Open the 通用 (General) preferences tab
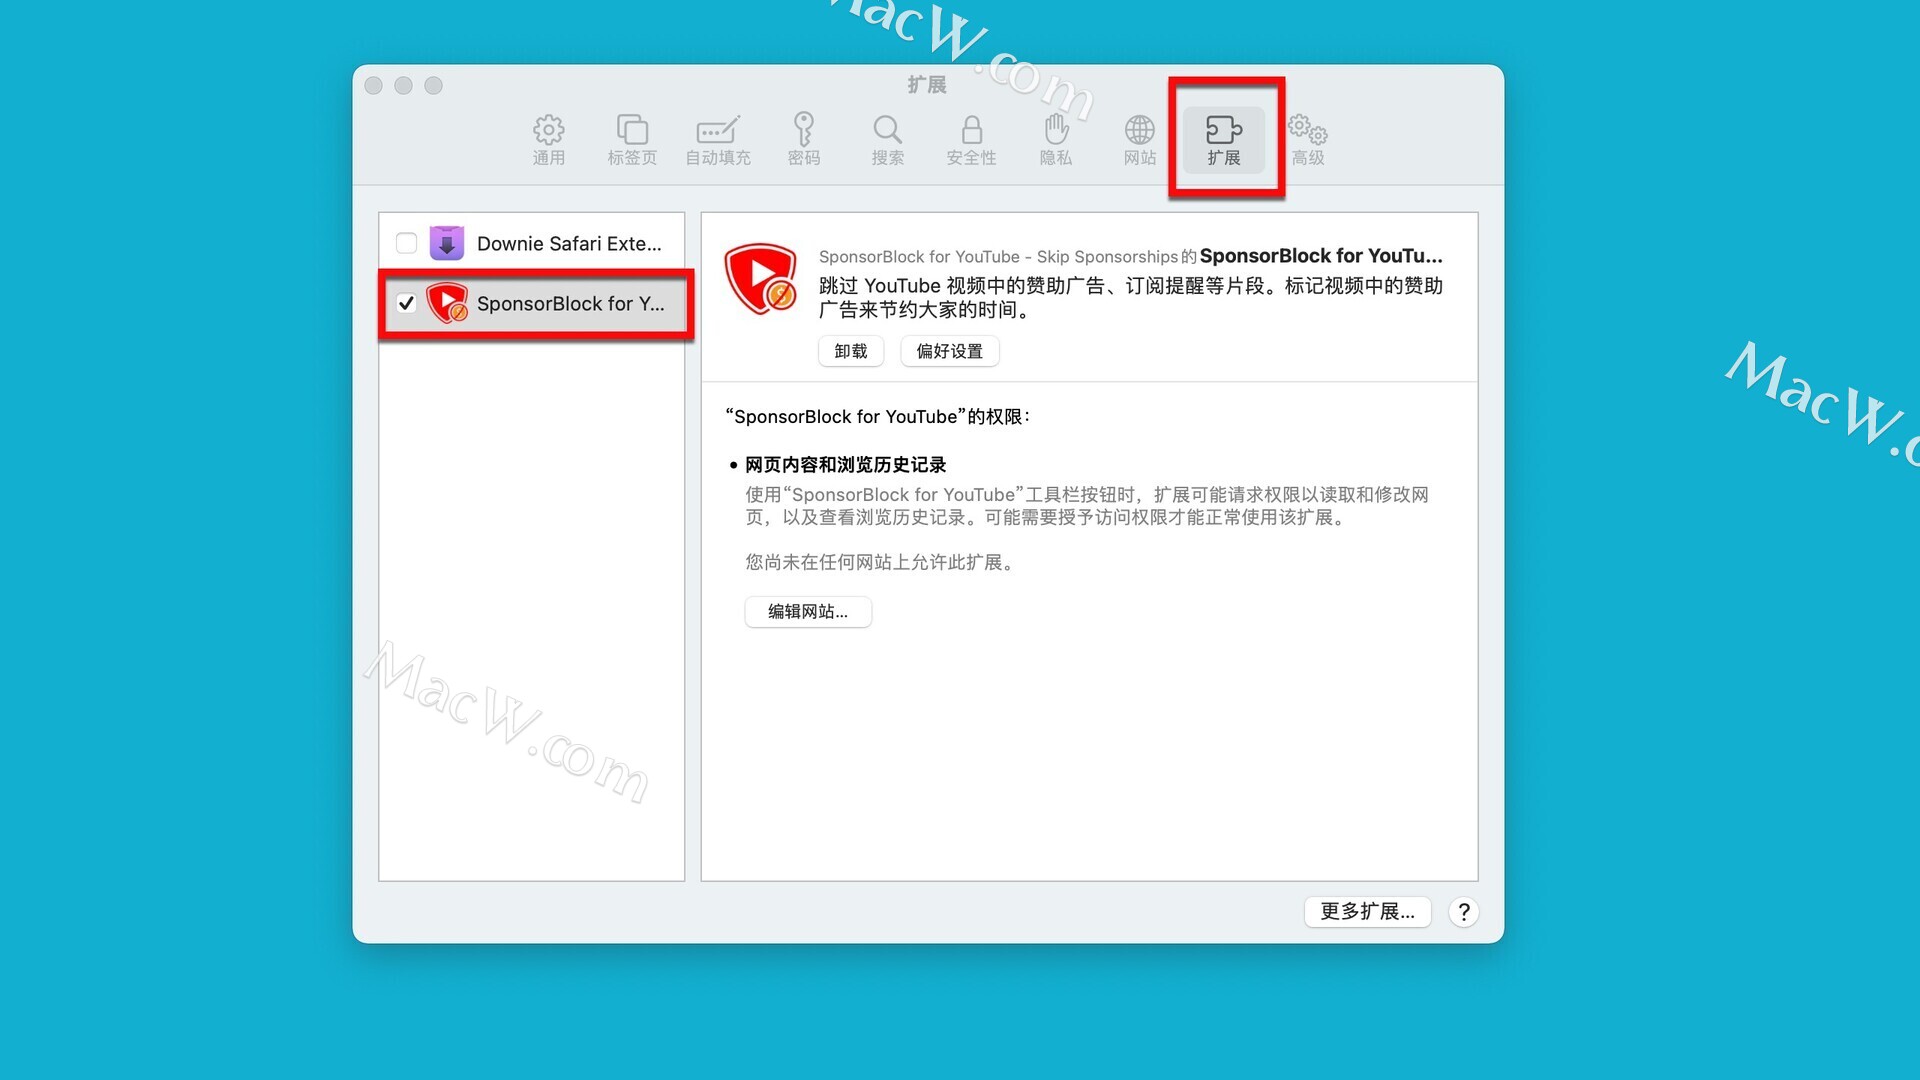This screenshot has width=1920, height=1080. click(x=548, y=140)
